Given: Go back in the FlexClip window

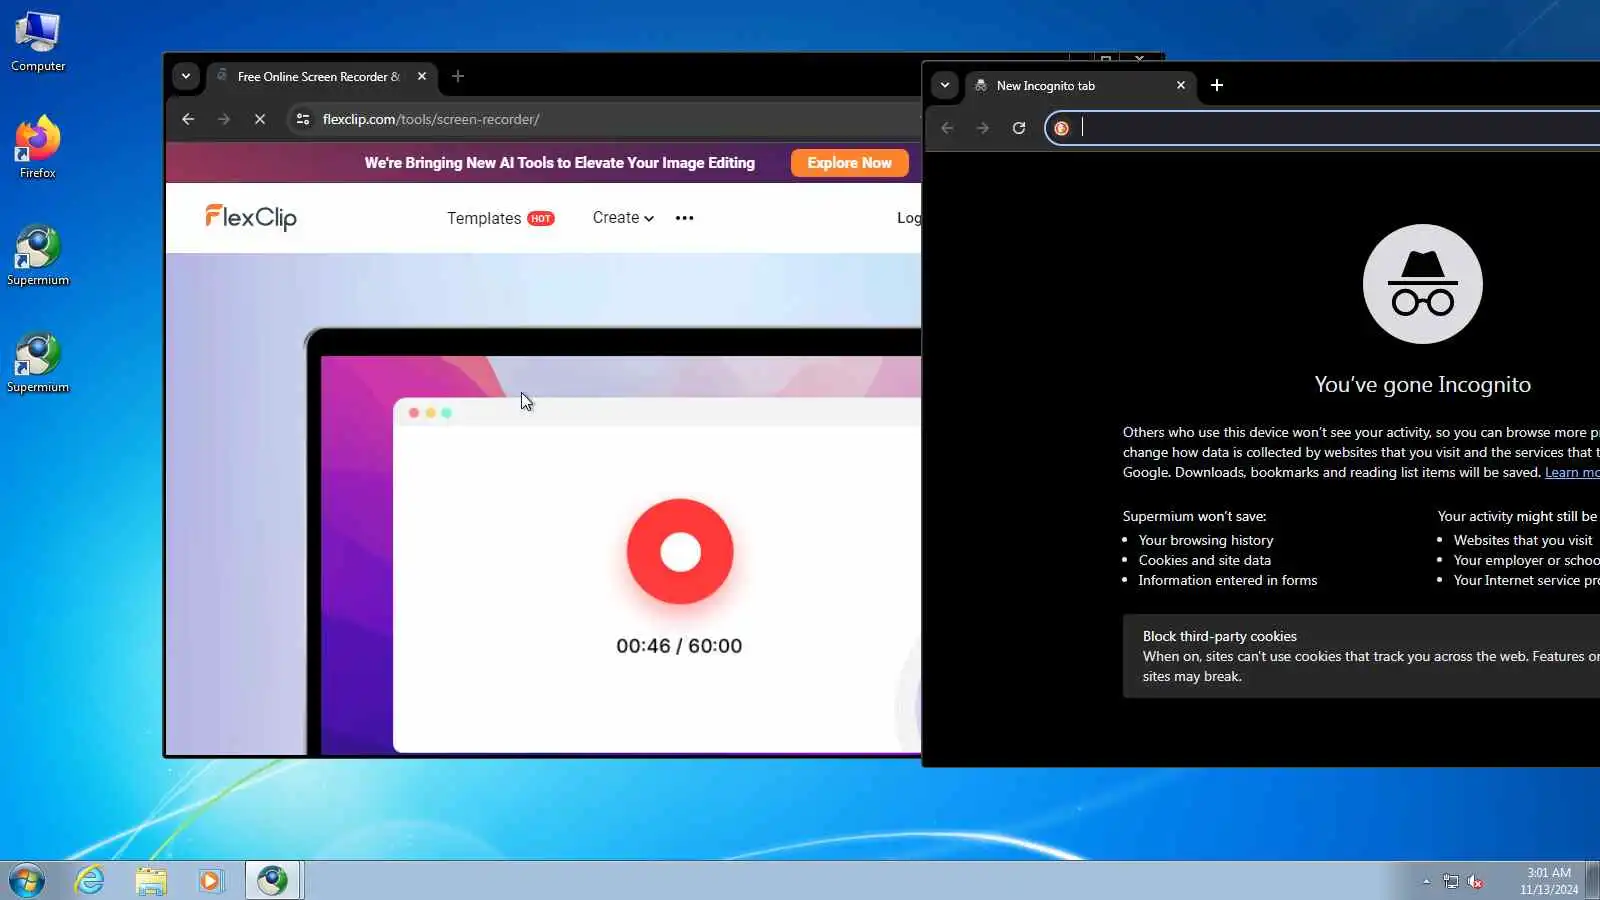Looking at the screenshot, I should point(188,119).
